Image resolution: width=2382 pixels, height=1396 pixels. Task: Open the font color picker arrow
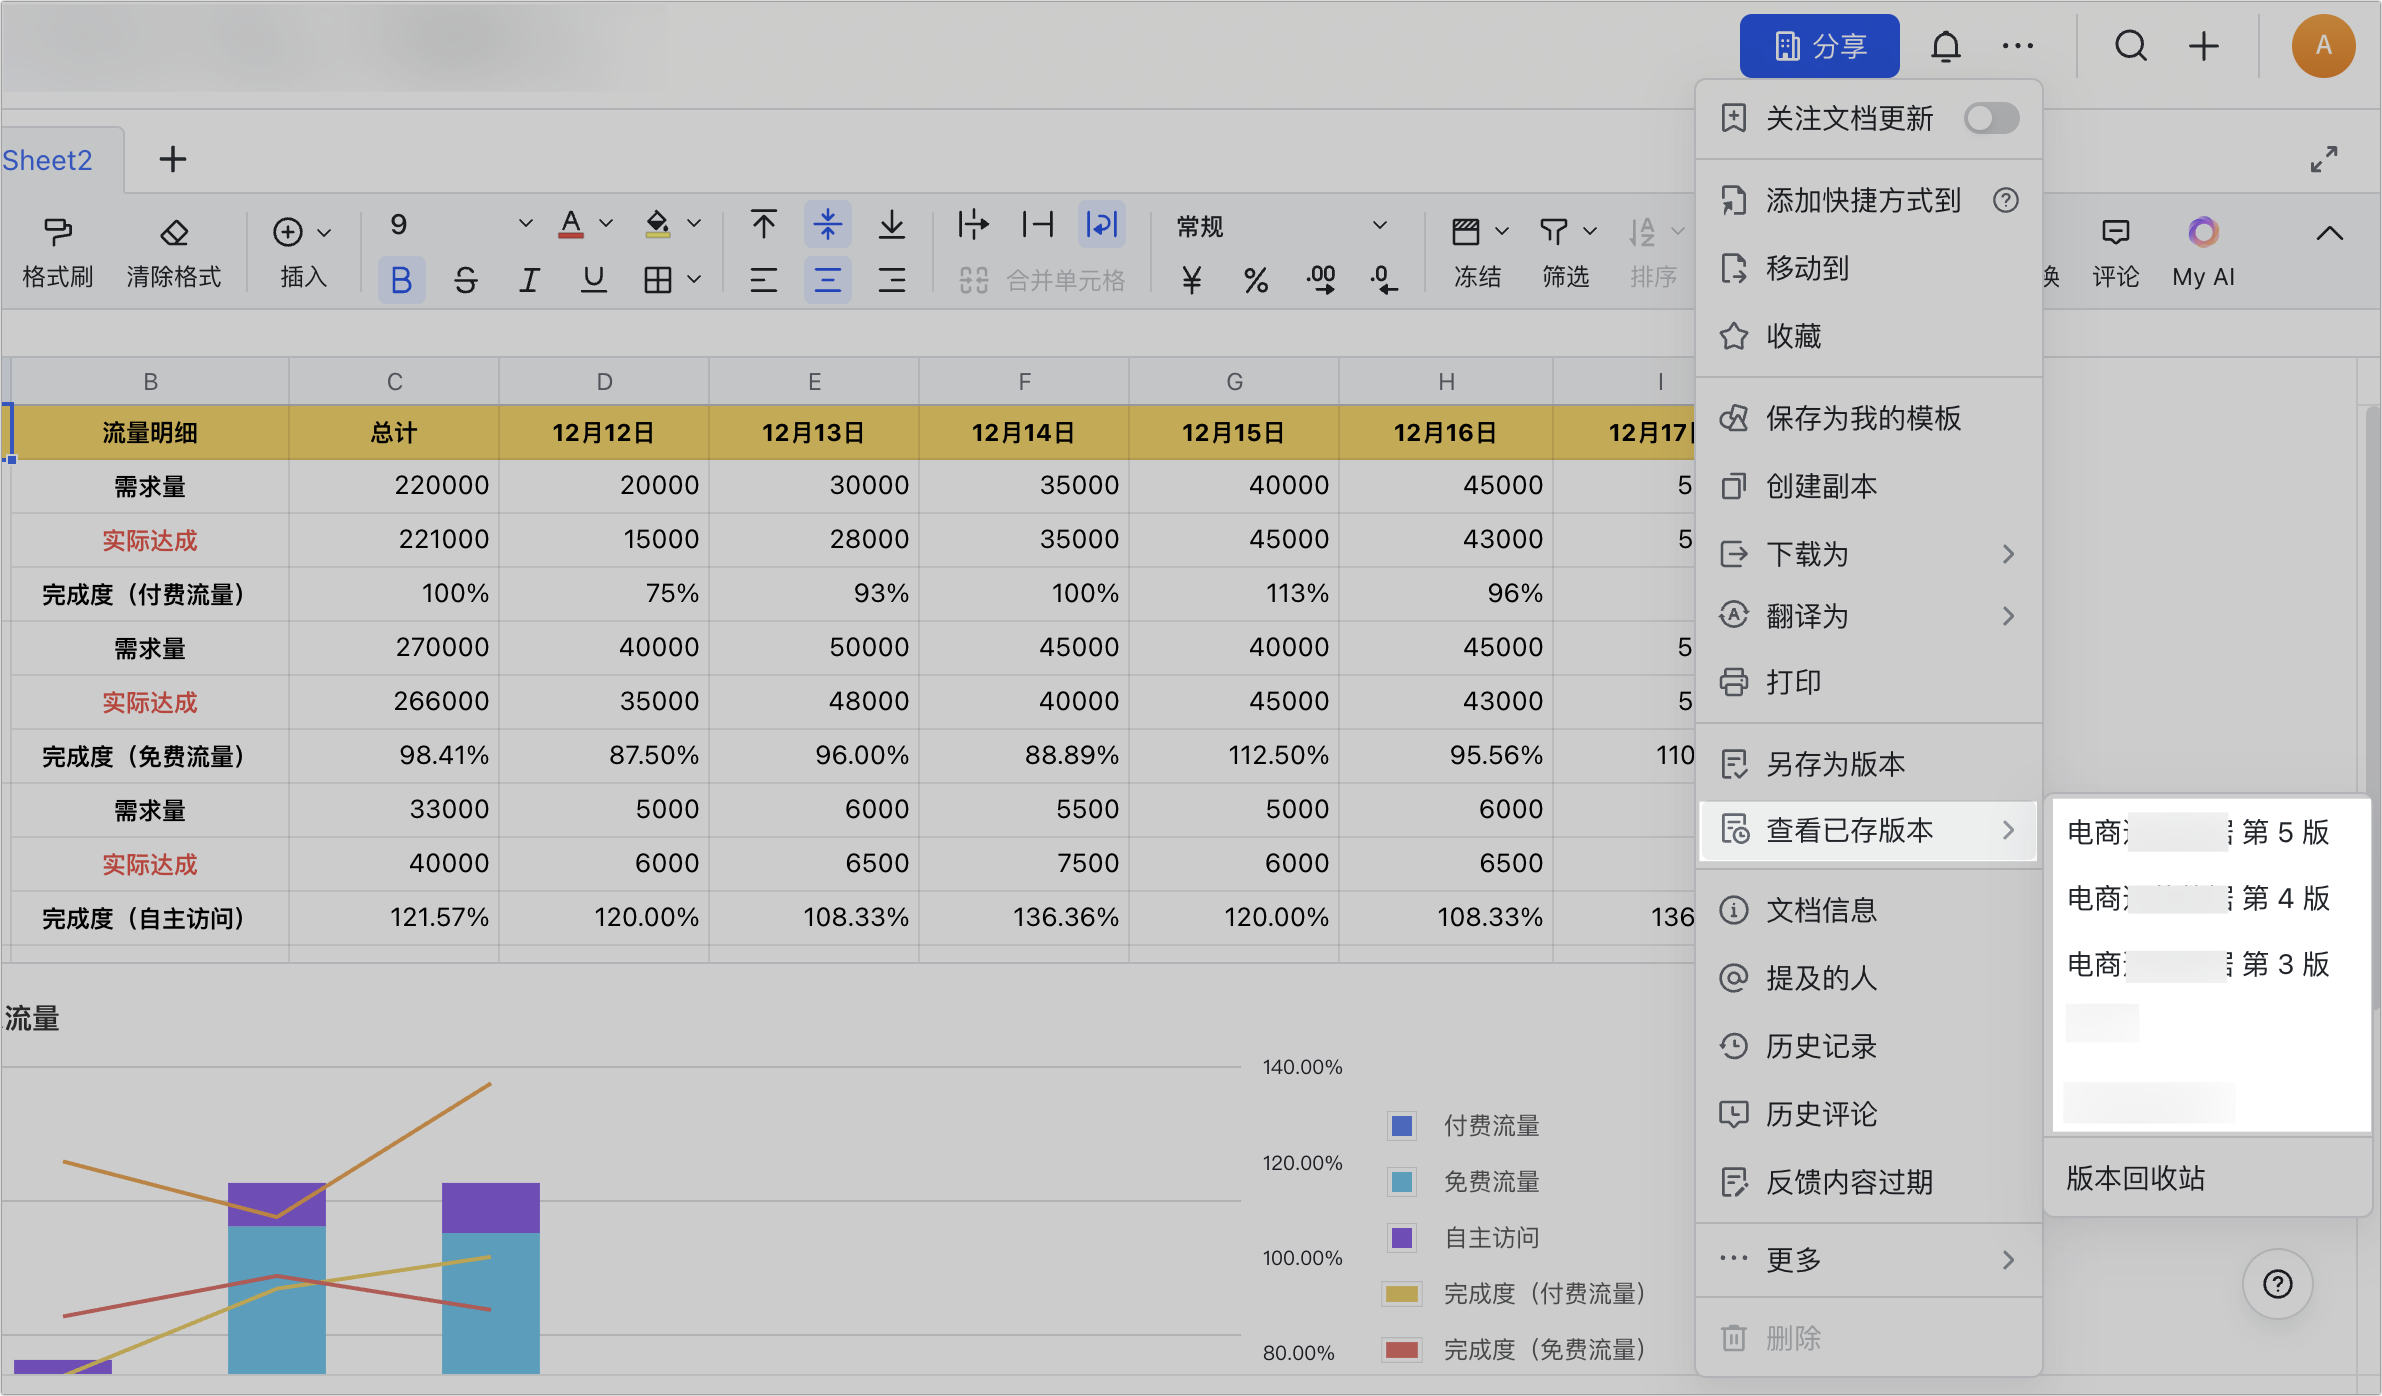coord(606,224)
